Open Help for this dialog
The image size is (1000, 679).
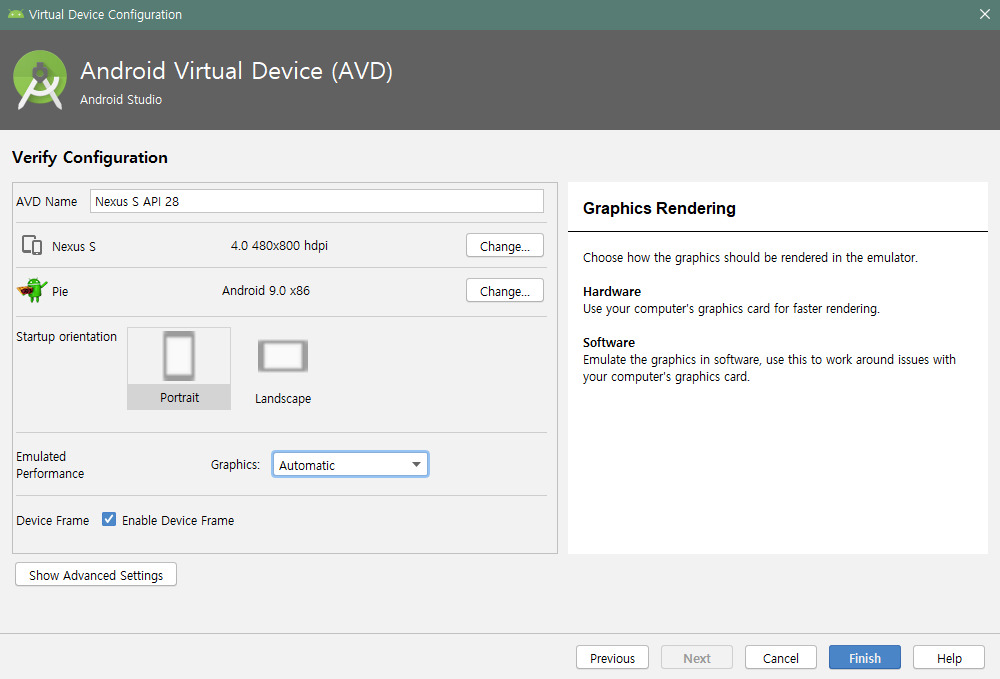949,658
